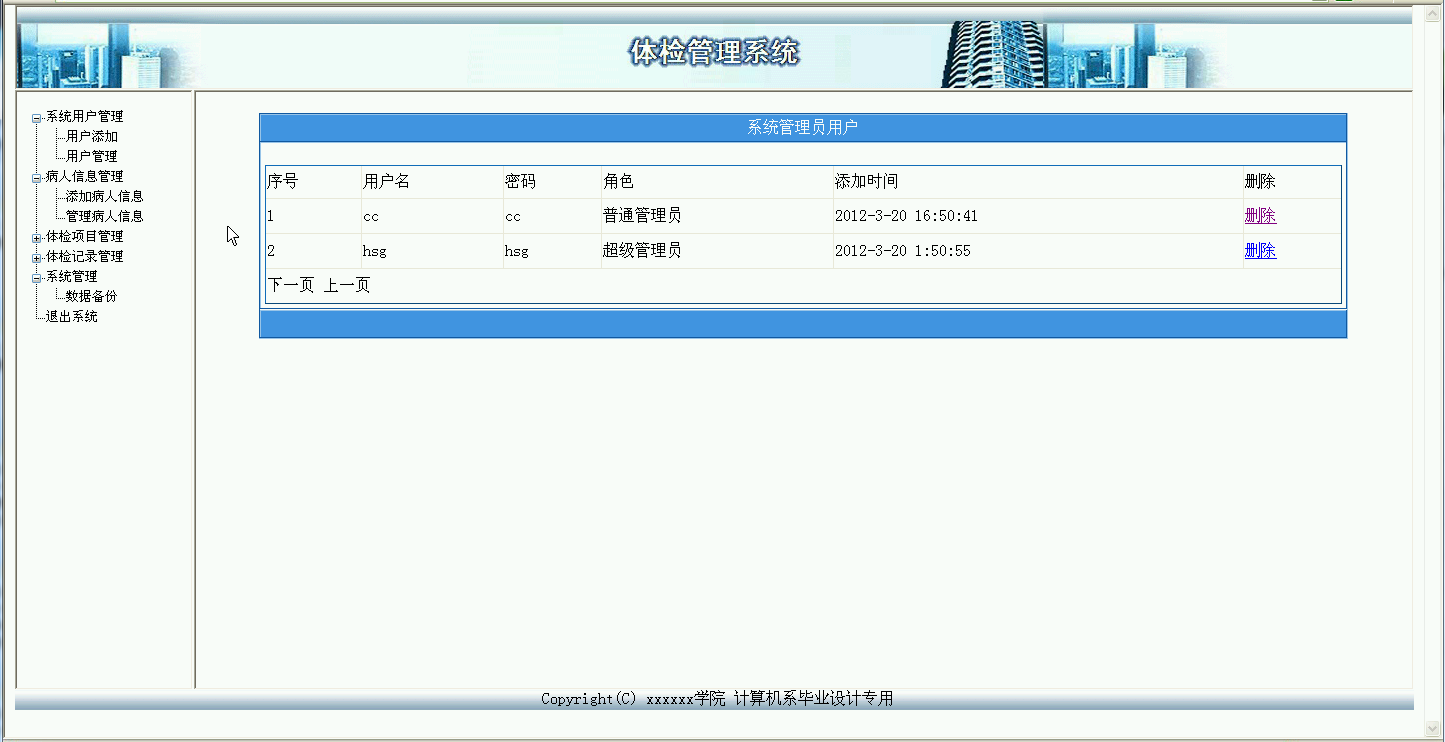Viewport: 1445px width, 742px height.
Task: Open 用户添加 in the sidebar
Action: [x=92, y=137]
